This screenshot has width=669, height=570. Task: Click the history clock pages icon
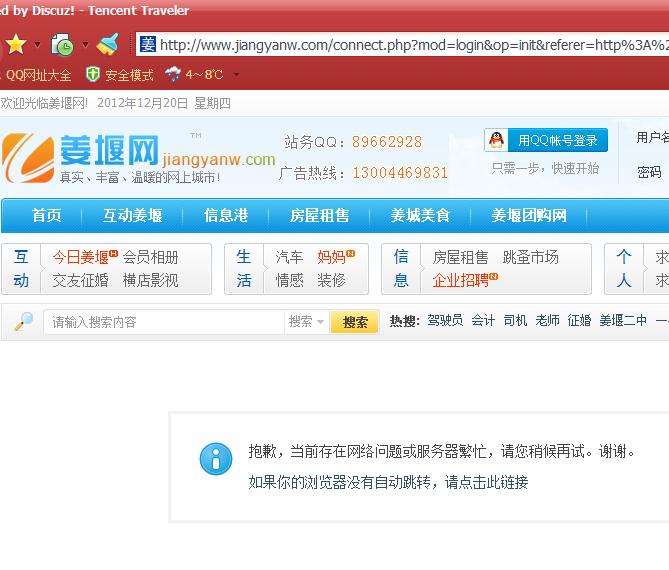click(62, 44)
